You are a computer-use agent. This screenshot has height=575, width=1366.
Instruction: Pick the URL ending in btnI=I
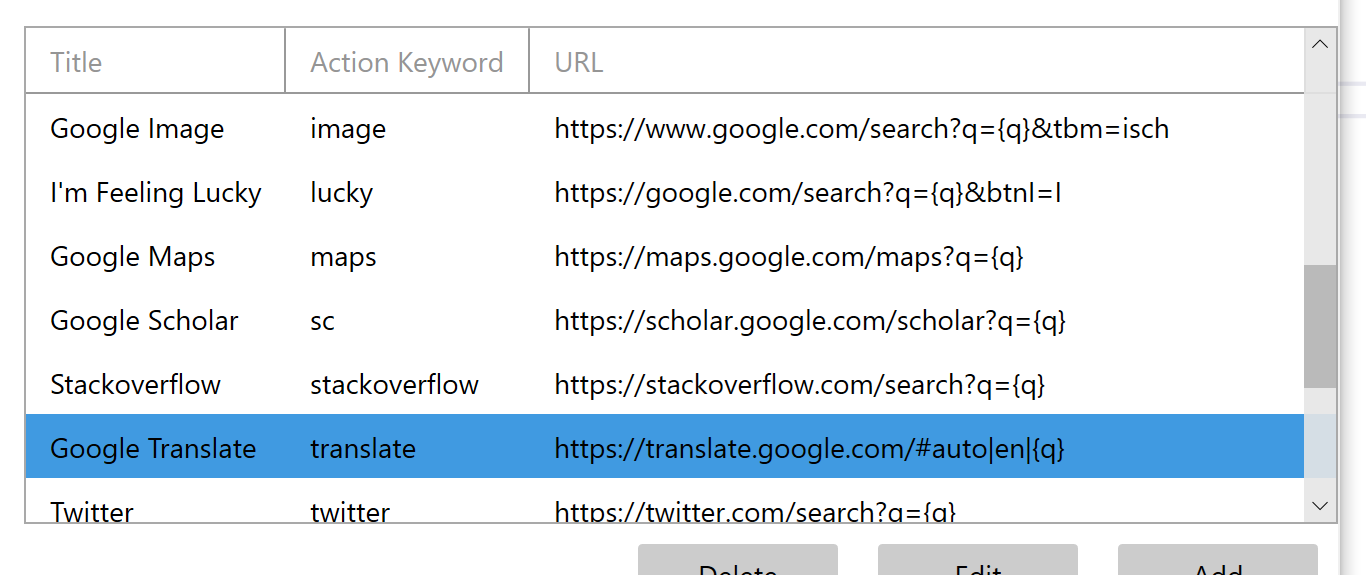808,193
